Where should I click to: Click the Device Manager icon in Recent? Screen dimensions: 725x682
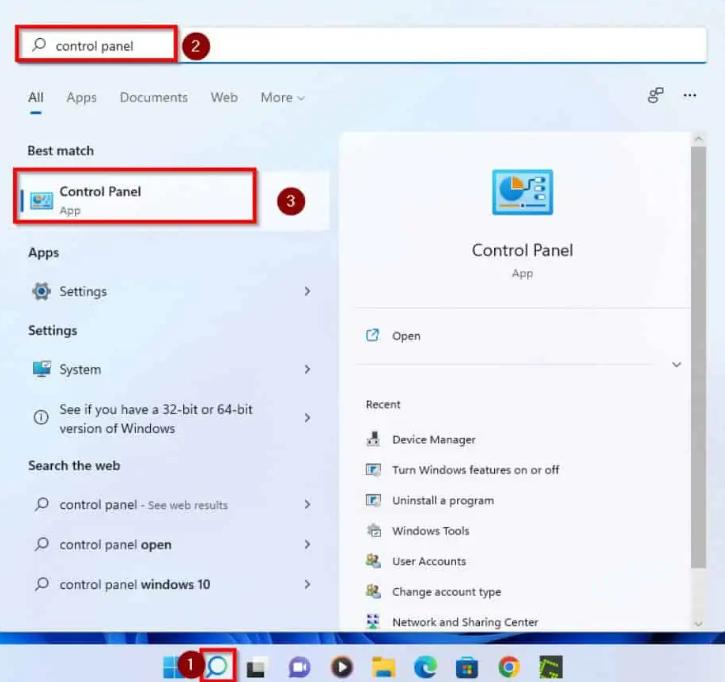click(x=373, y=439)
